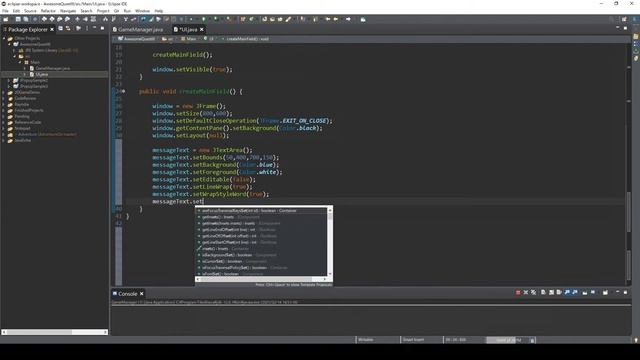Viewport: 640px width, 360px height.
Task: Open Console dropdown icon in Console toolbar
Action: click(605, 293)
